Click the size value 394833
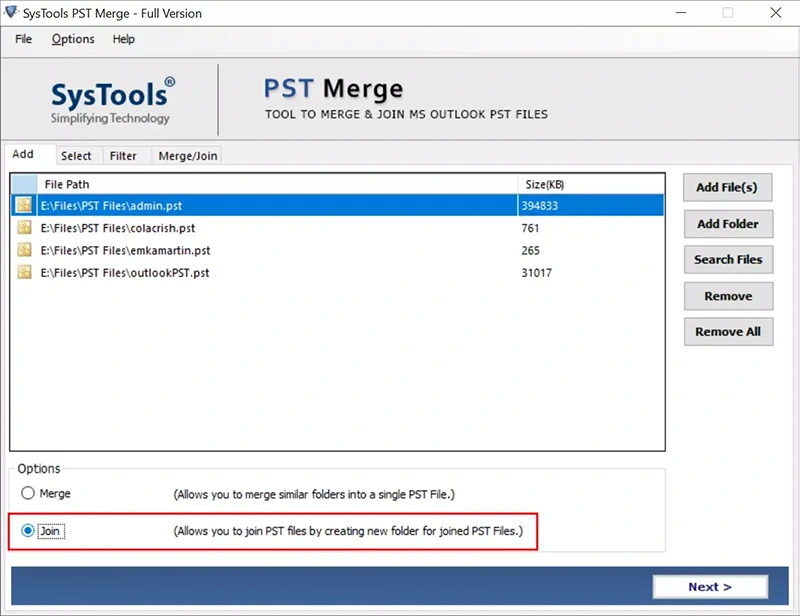The width and height of the screenshot is (800, 616). tap(539, 206)
